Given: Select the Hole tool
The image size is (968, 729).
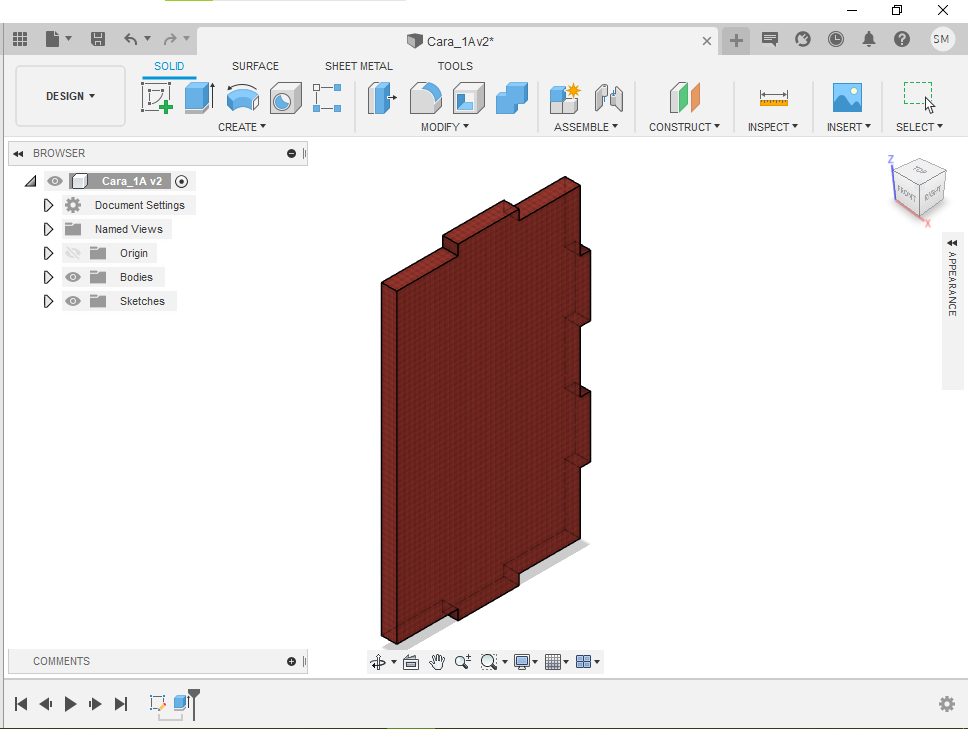Looking at the screenshot, I should point(285,98).
